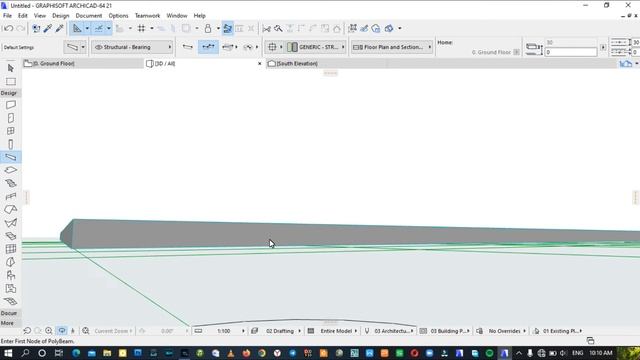Click the Default Settings button
This screenshot has height=360, width=640.
(x=19, y=47)
